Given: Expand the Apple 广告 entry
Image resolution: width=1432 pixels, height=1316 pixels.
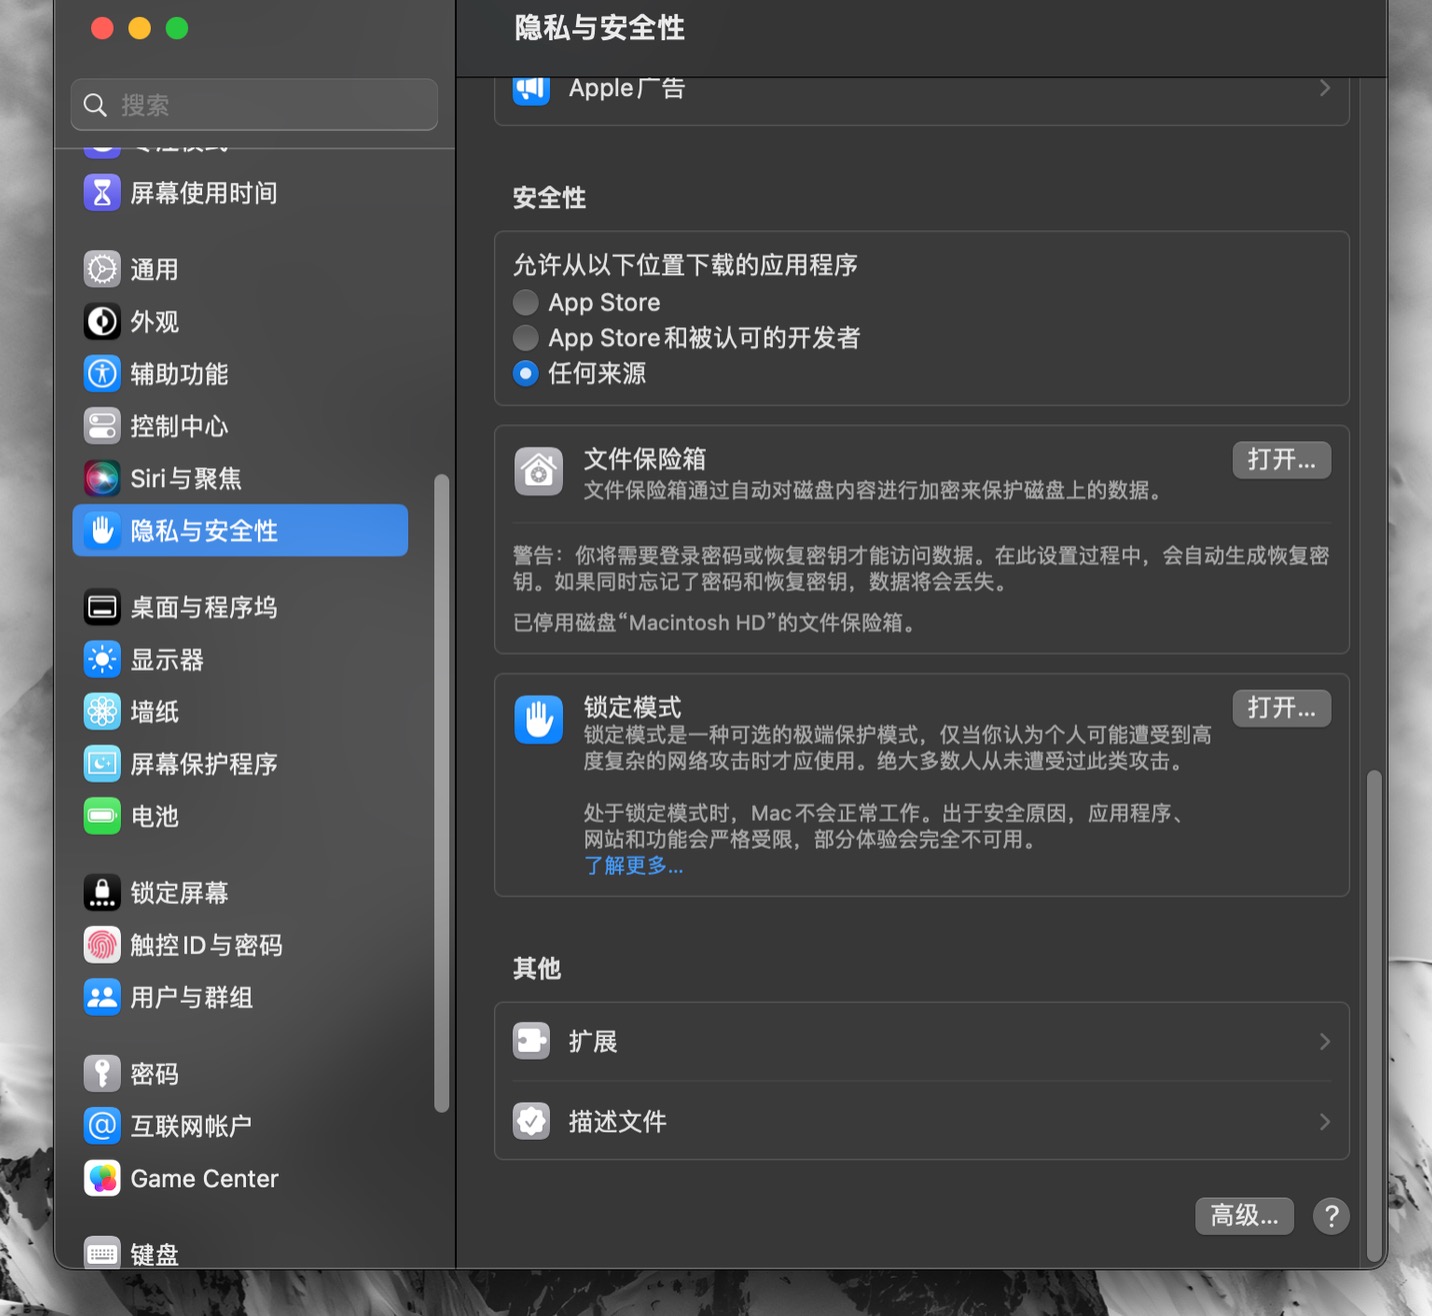Looking at the screenshot, I should click(919, 88).
